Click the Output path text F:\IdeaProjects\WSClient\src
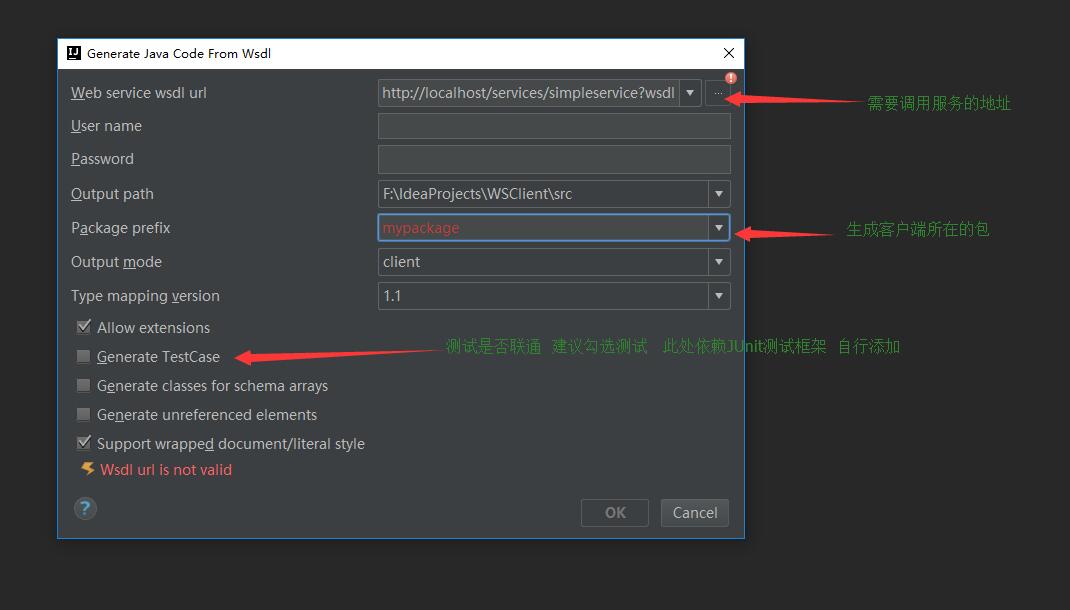This screenshot has width=1070, height=610. tap(477, 194)
